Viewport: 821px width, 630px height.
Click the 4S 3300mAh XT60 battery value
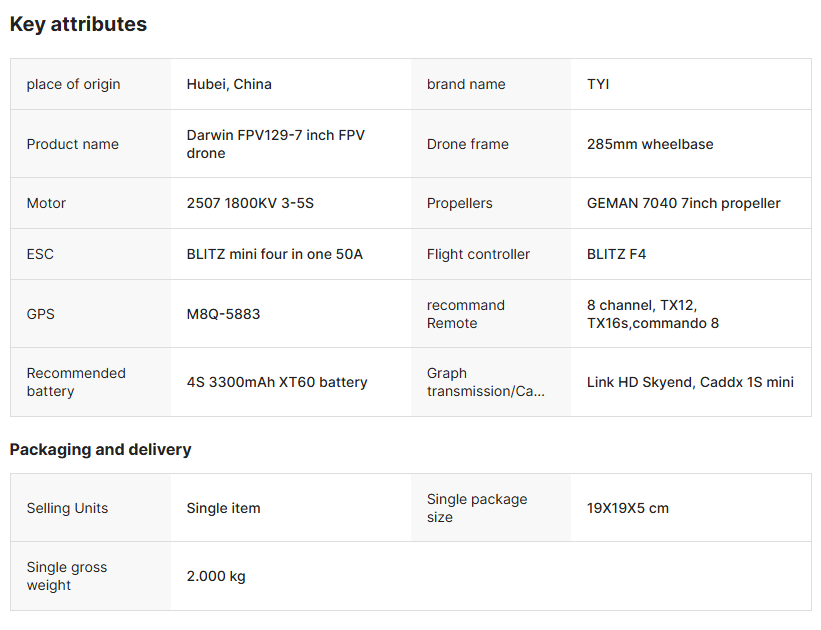(277, 382)
